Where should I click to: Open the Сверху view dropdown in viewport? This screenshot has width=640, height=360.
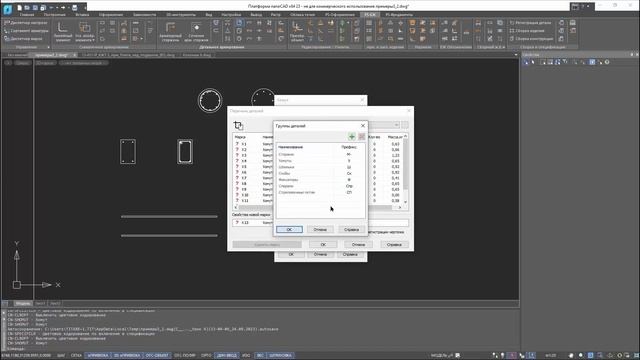click(23, 63)
